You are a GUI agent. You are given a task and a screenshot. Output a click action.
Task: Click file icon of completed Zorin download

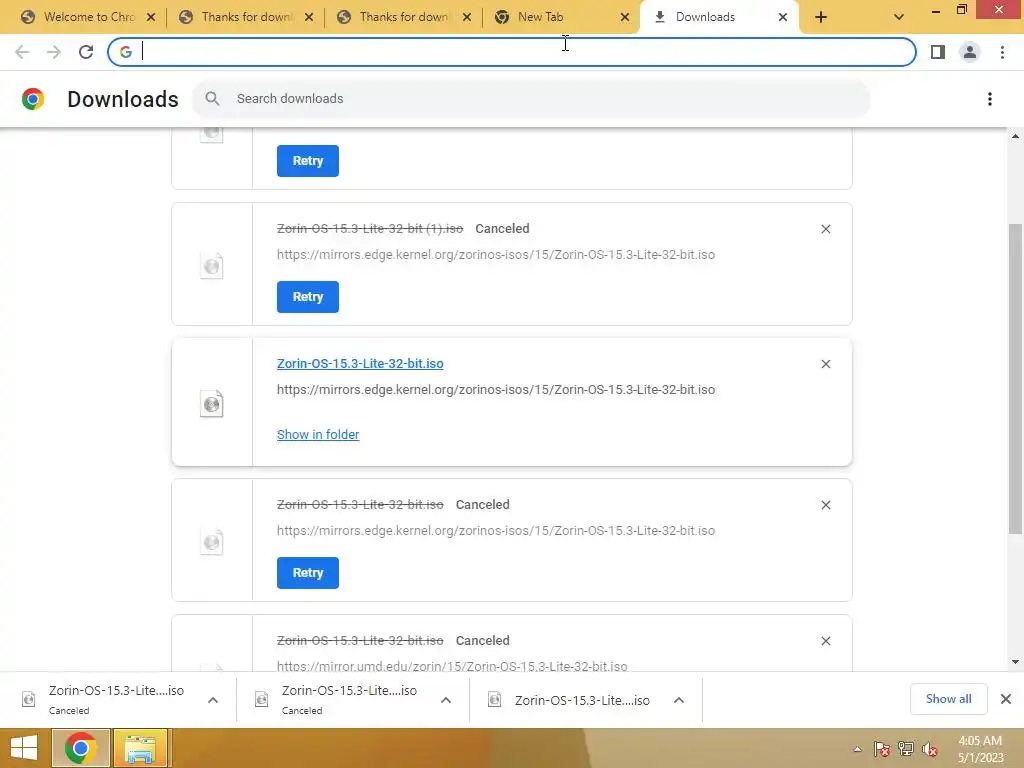coord(212,404)
